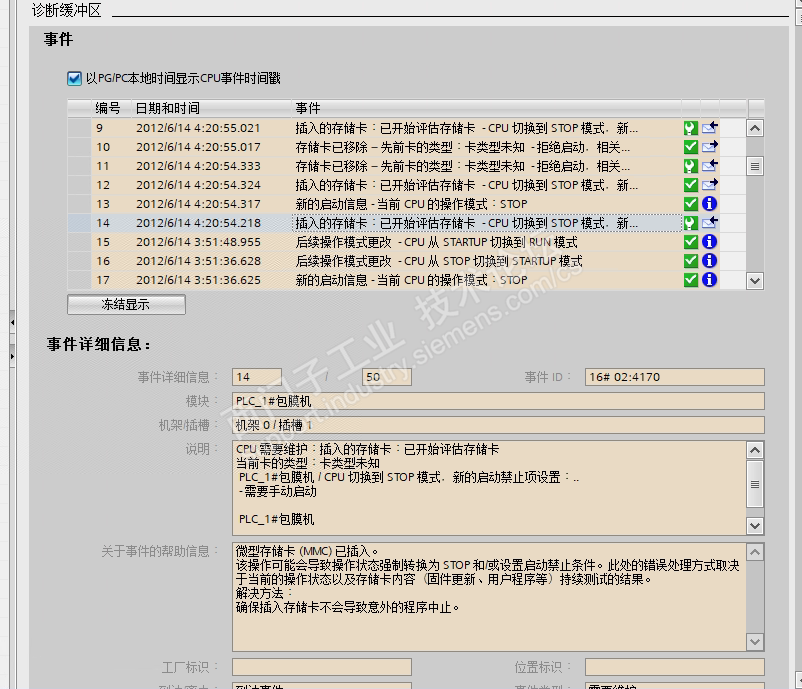Viewport: 802px width, 689px height.
Task: Click the empty 位置标识 field
Action: click(675, 667)
